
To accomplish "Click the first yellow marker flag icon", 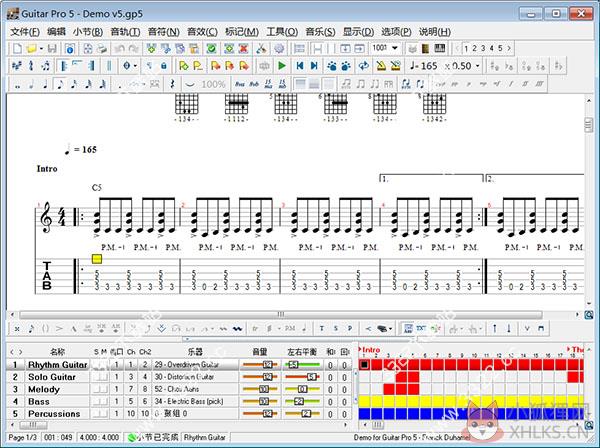I will 183,66.
